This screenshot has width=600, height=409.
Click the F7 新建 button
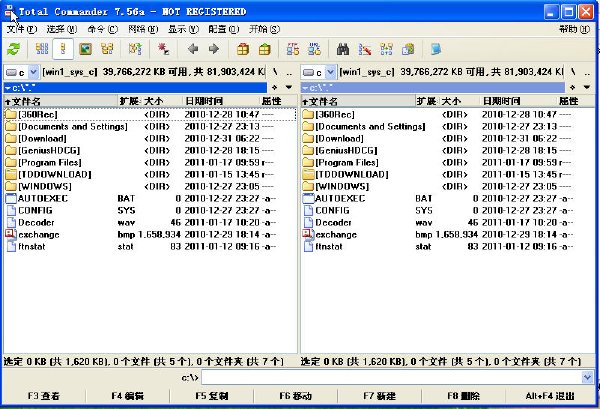pyautogui.click(x=380, y=396)
